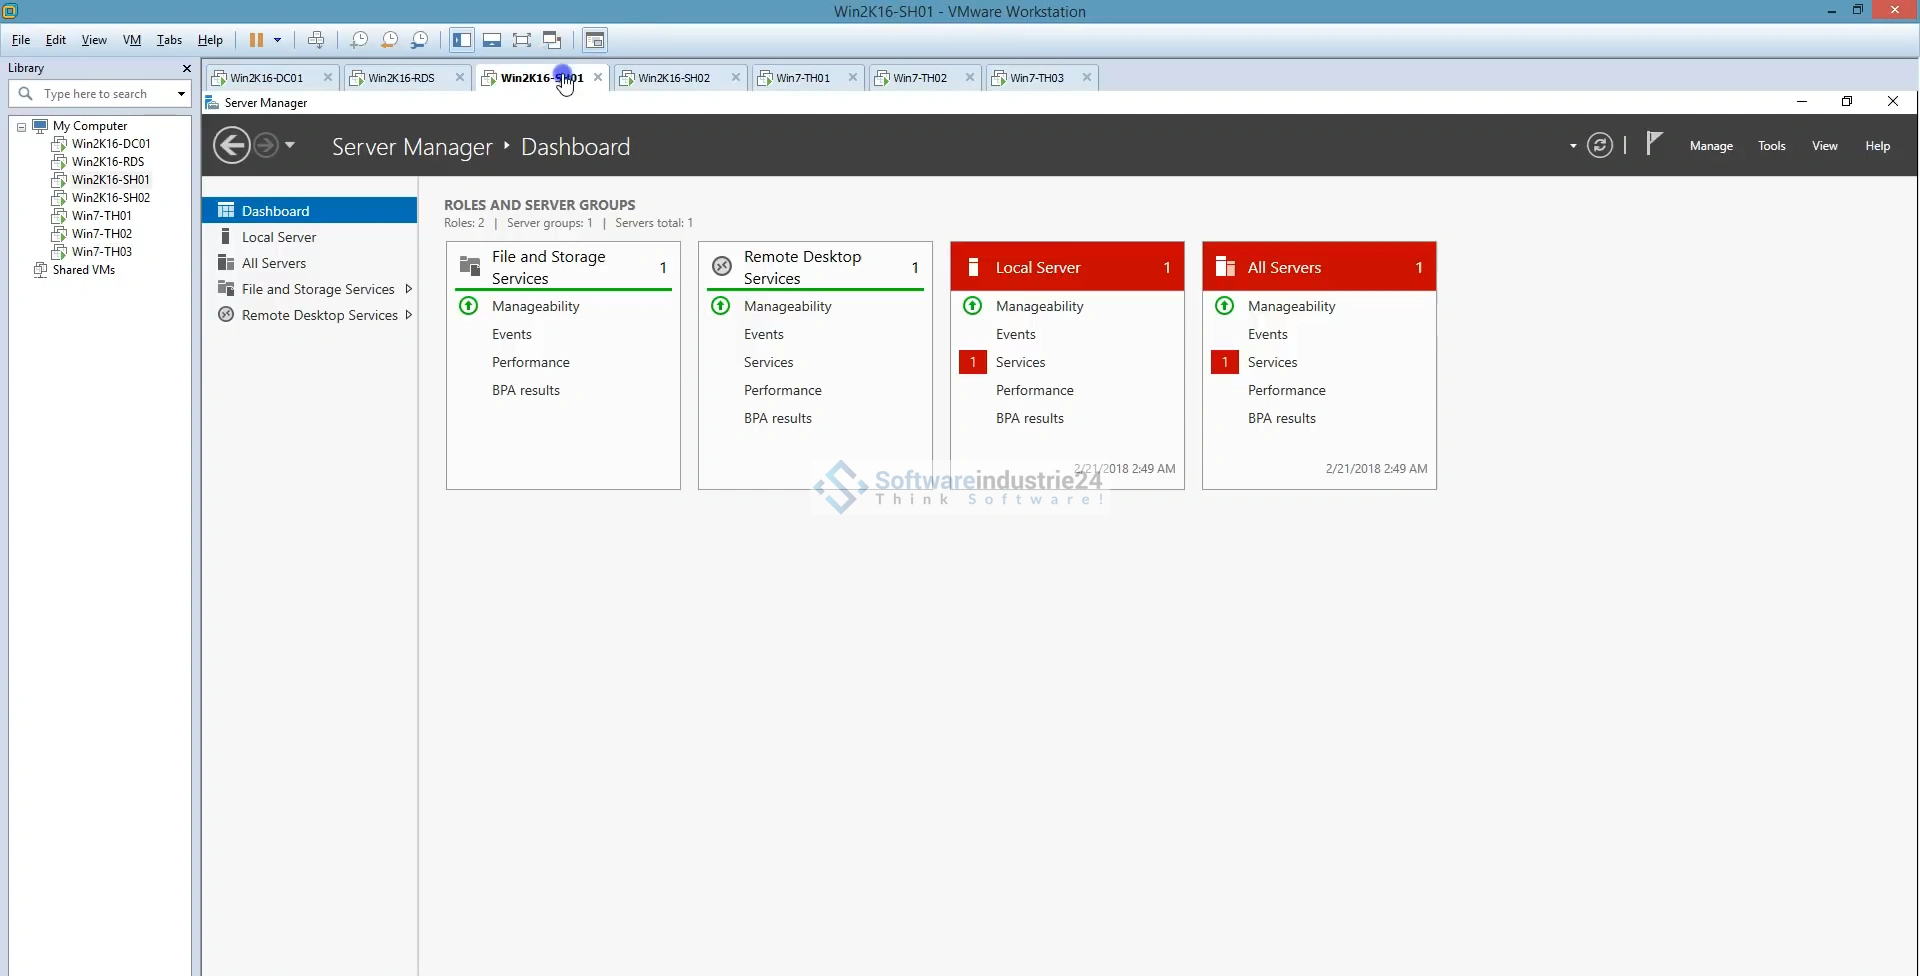Click the Server Manager back arrow
The image size is (1920, 976).
tap(232, 146)
